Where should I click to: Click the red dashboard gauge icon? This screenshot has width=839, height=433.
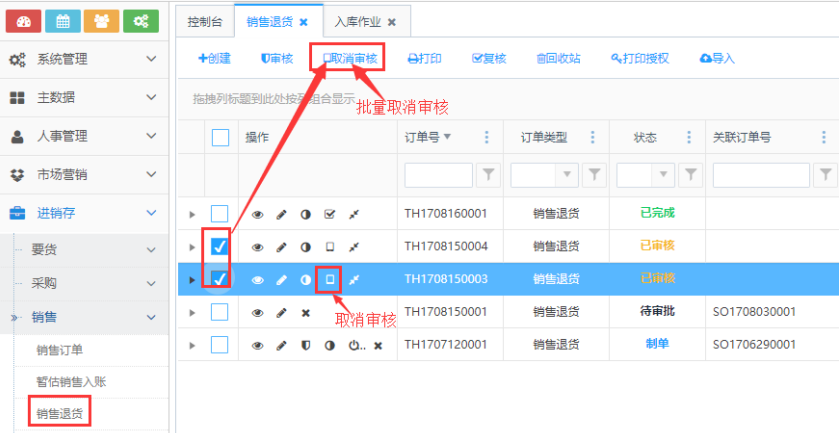(x=24, y=20)
